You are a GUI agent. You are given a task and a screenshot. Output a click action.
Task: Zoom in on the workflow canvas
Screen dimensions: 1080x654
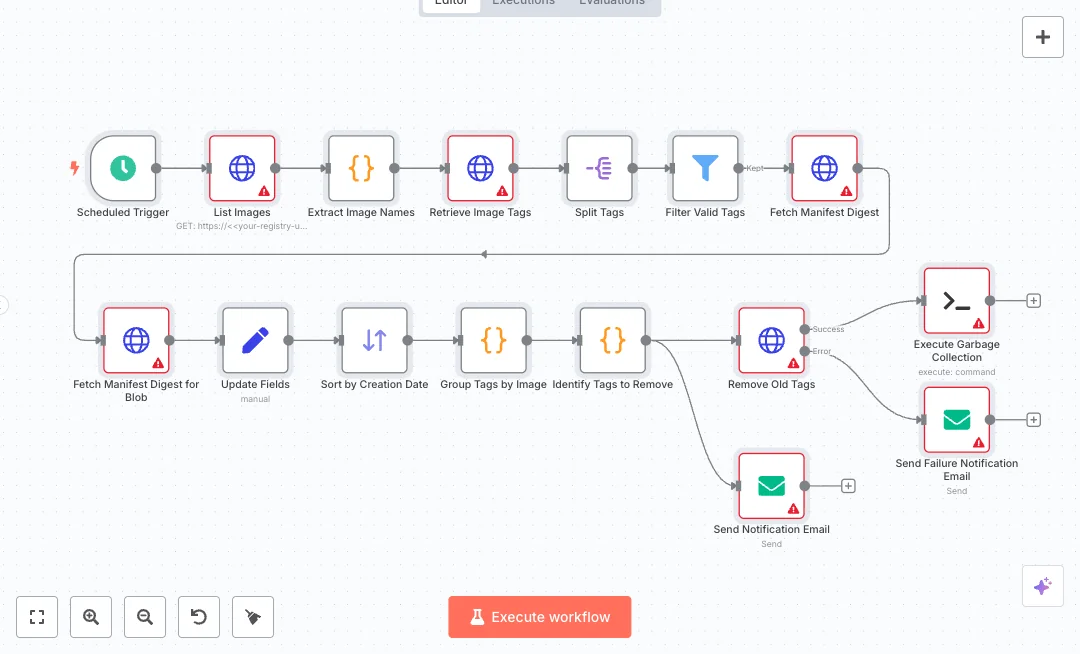tap(91, 617)
